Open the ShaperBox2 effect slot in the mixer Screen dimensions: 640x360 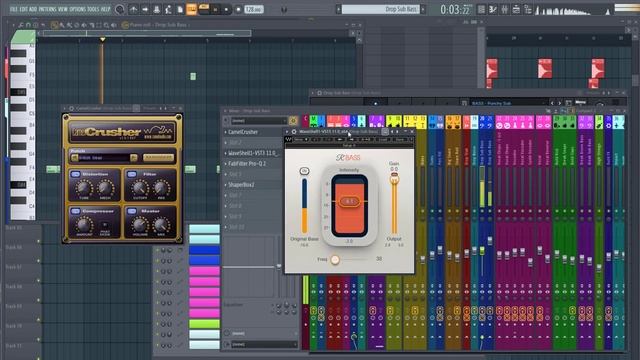[x=253, y=185]
